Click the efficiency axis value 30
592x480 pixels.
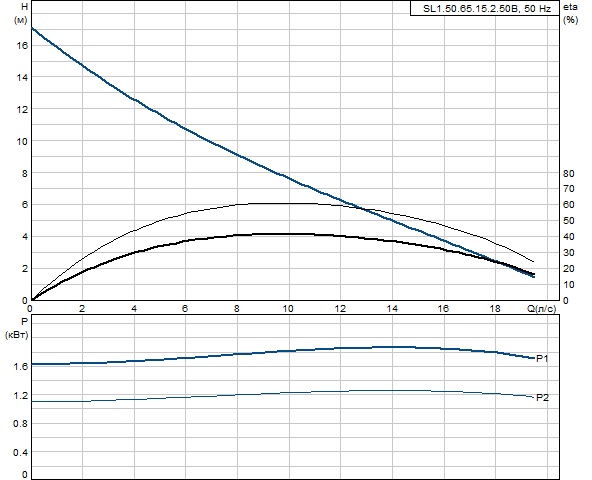coord(569,253)
